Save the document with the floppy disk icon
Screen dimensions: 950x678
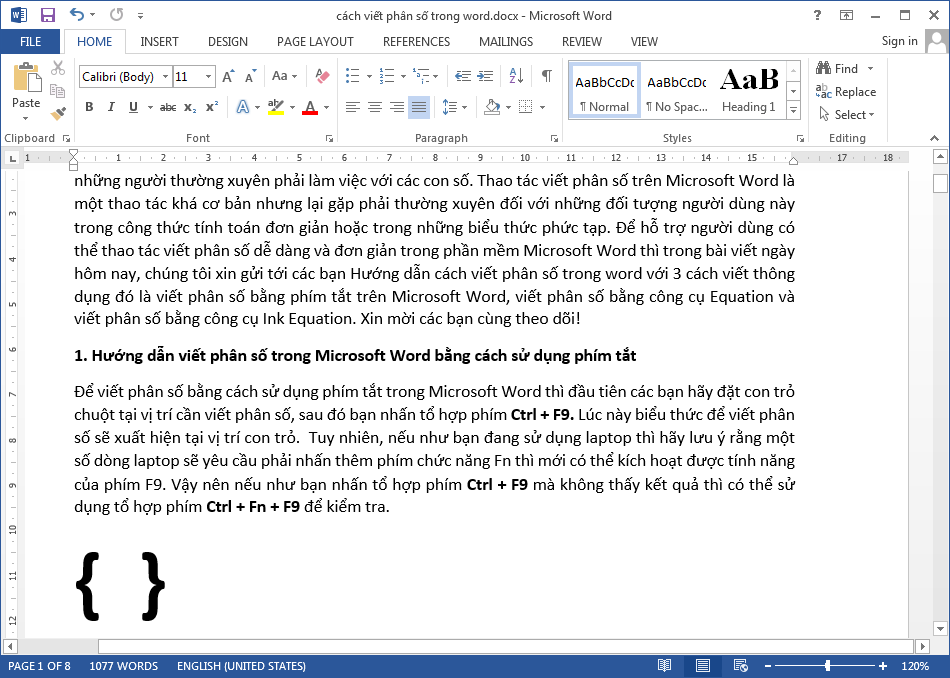pyautogui.click(x=47, y=15)
